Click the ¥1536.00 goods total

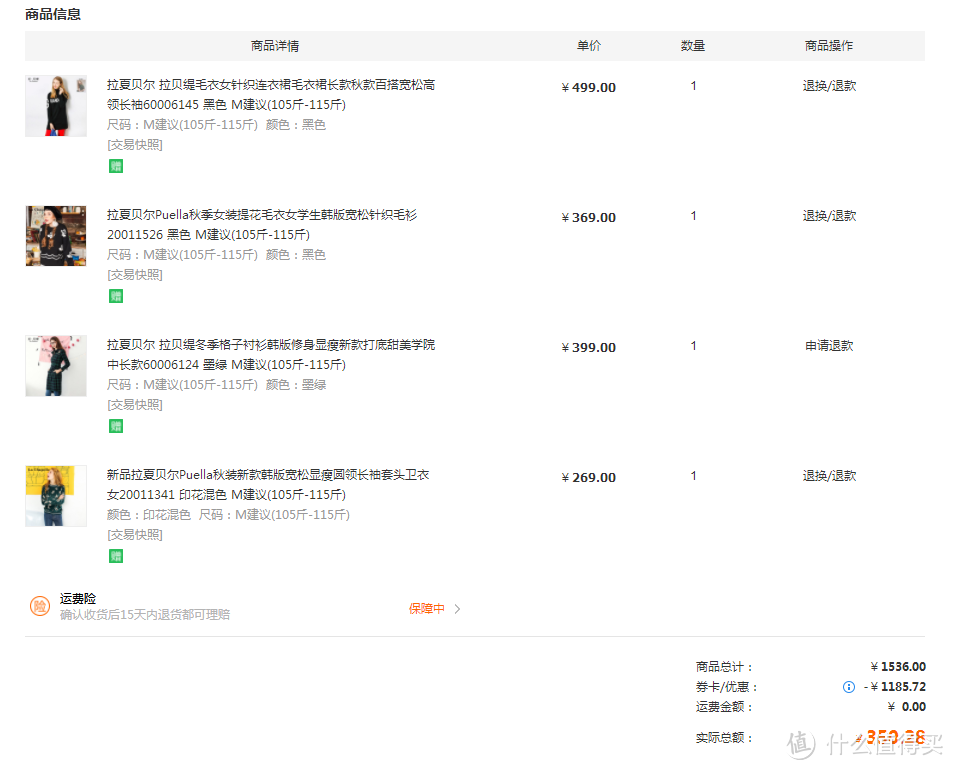pyautogui.click(x=898, y=667)
